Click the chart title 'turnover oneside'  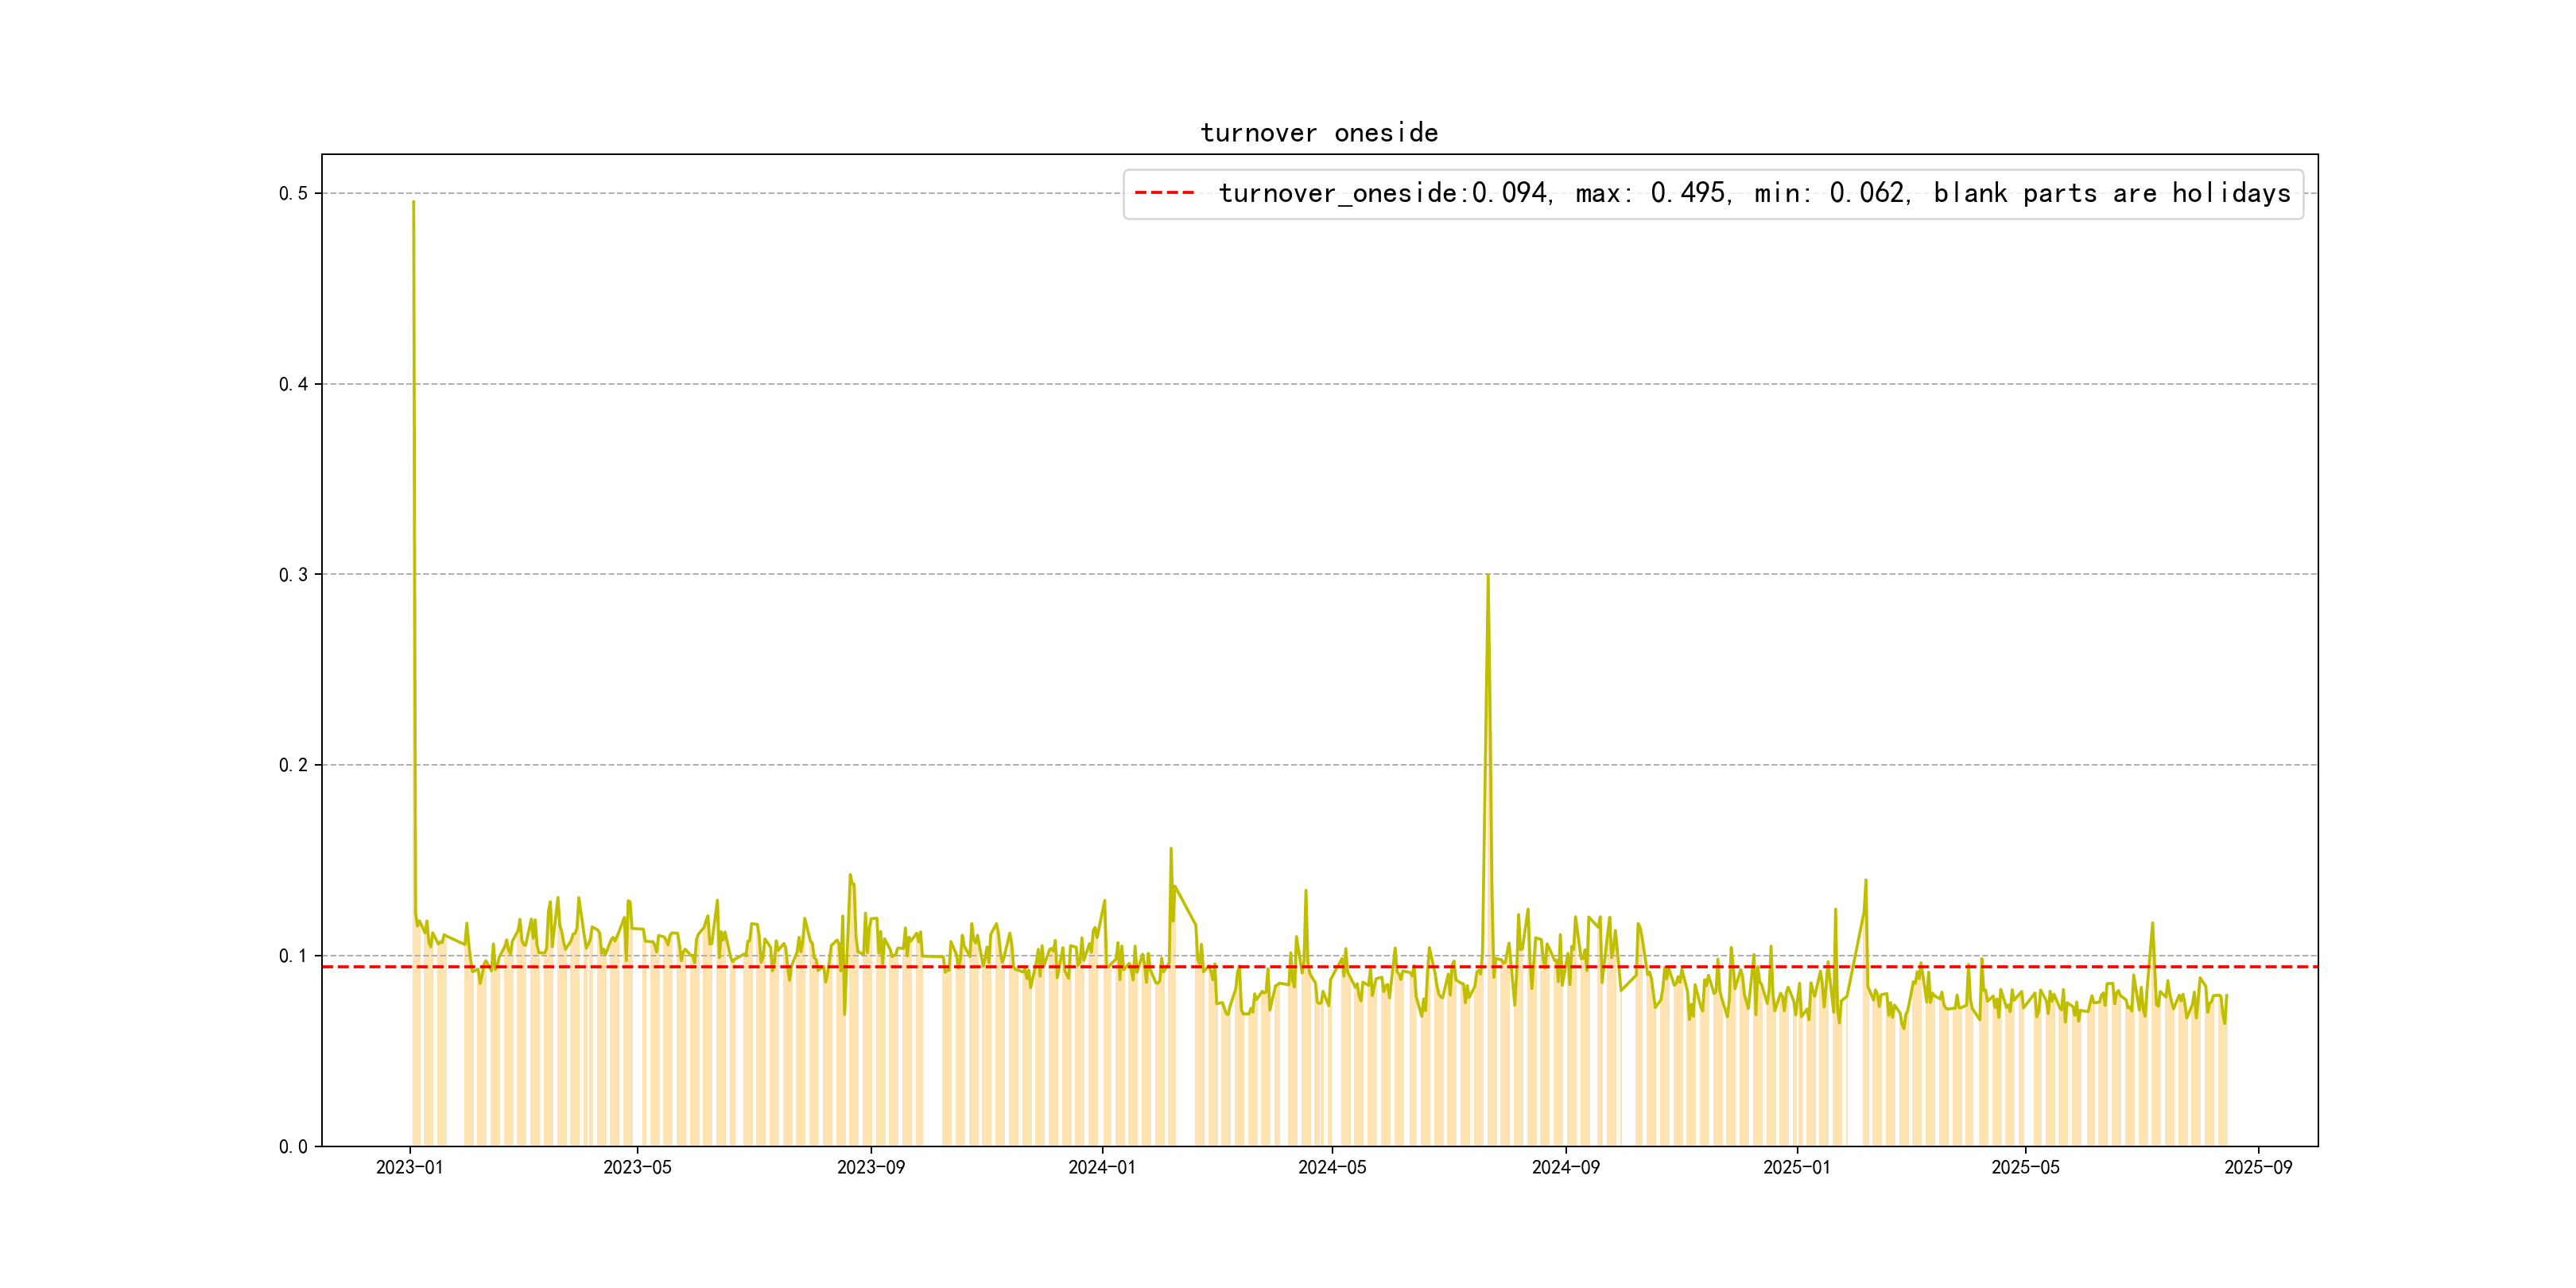pos(1318,133)
